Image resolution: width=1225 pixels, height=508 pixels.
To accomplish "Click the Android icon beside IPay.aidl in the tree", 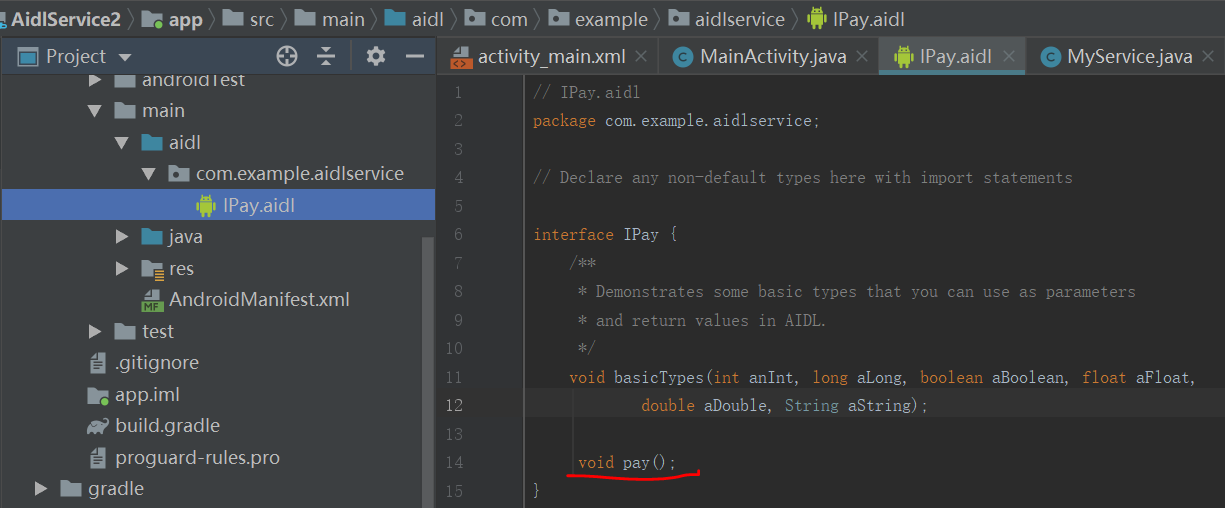I will tap(206, 206).
